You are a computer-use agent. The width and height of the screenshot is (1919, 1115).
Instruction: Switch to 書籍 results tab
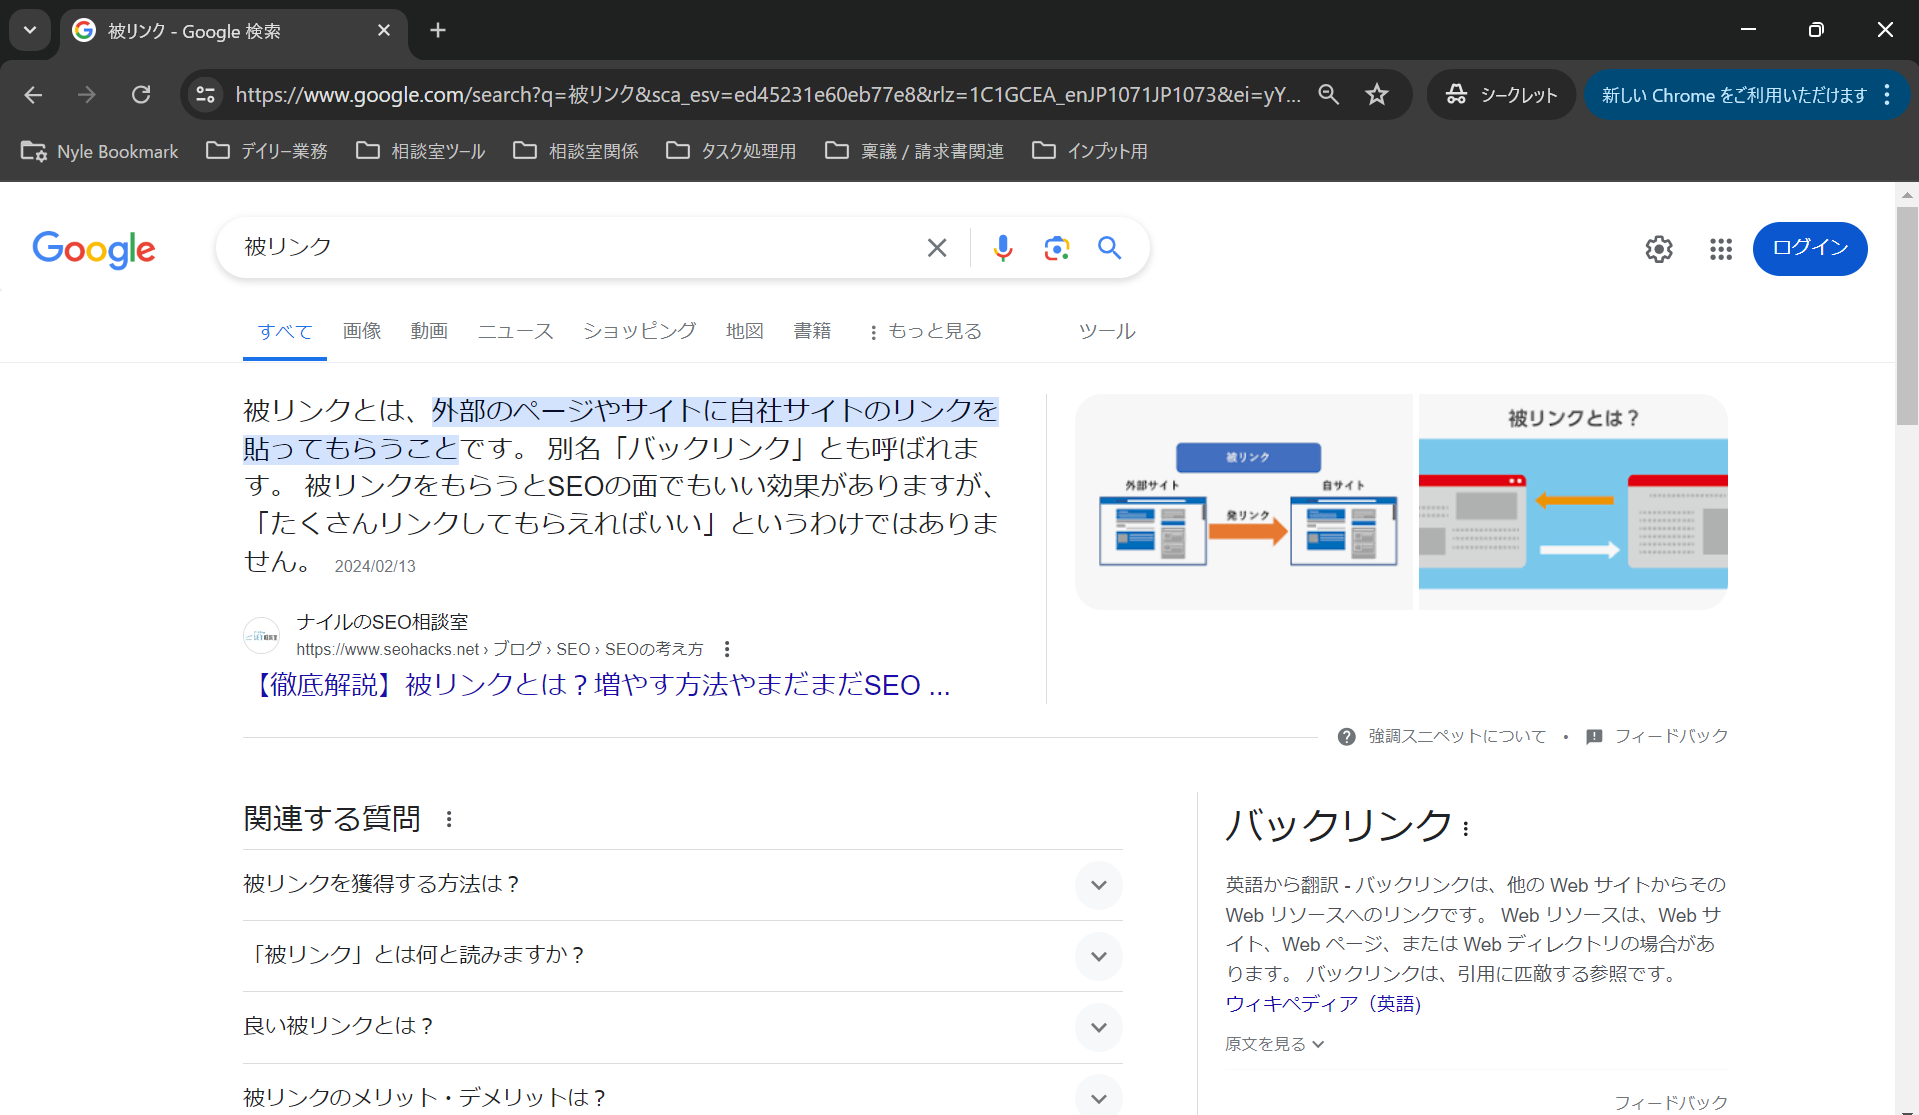click(812, 331)
